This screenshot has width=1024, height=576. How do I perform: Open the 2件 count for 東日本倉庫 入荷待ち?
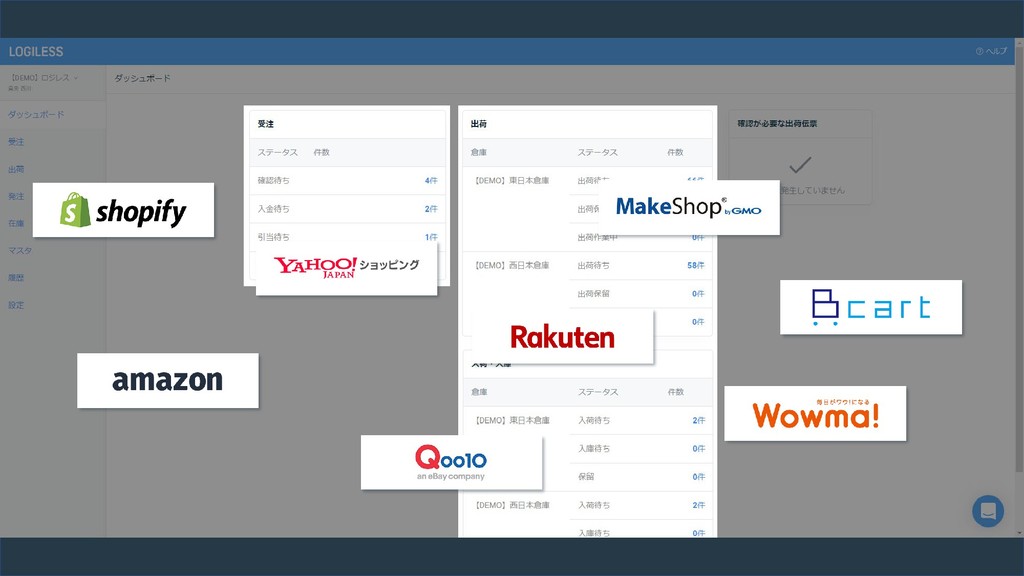click(x=699, y=421)
